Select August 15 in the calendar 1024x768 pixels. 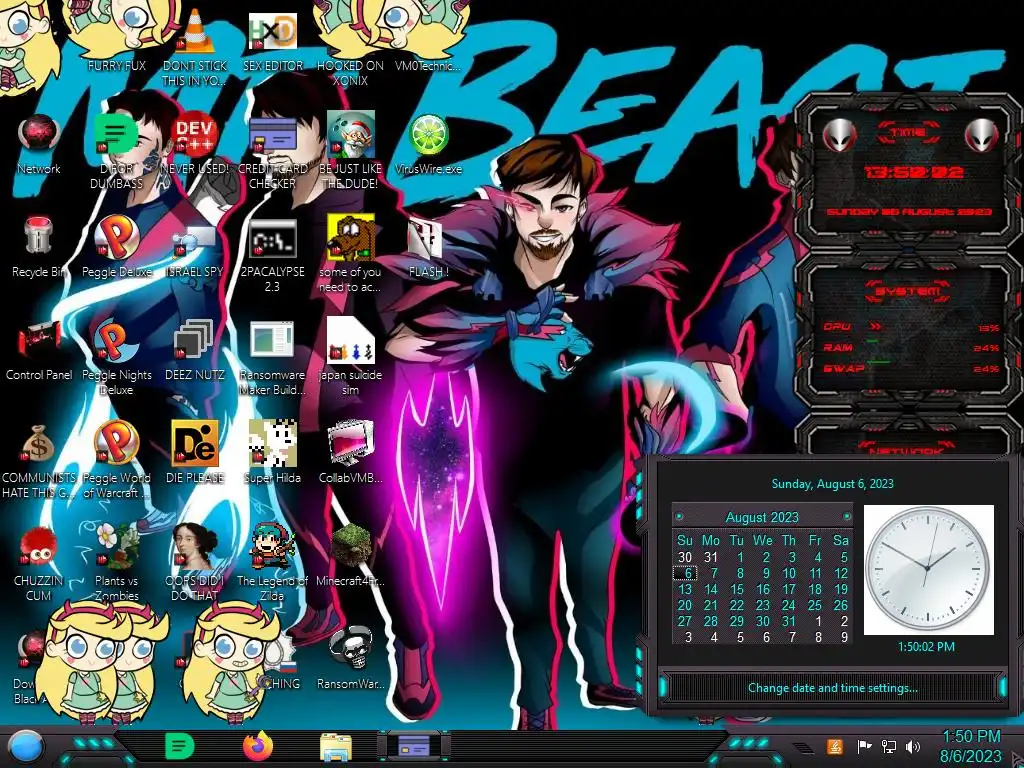737,589
